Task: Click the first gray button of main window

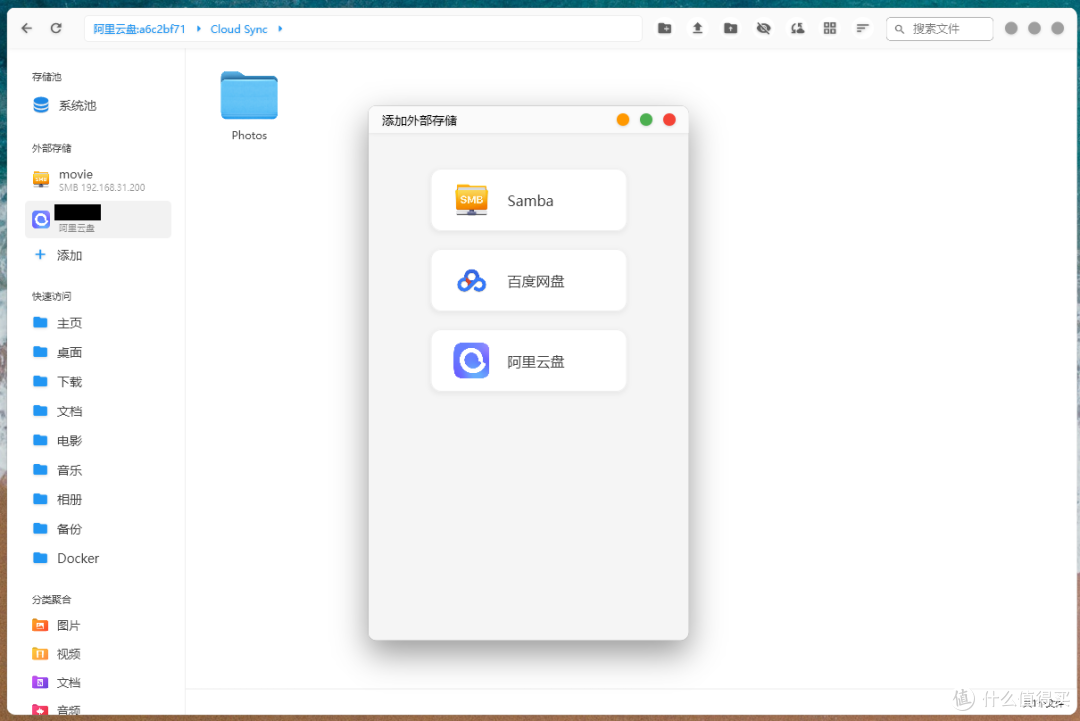Action: (x=1011, y=28)
